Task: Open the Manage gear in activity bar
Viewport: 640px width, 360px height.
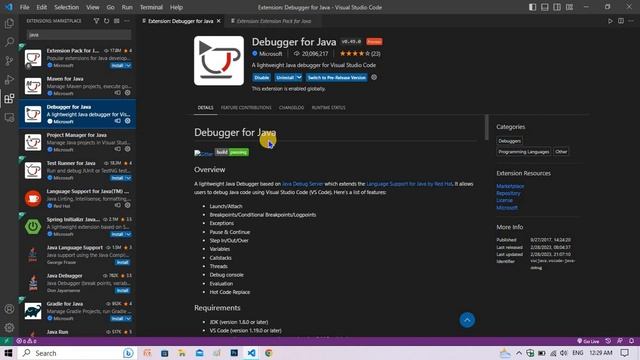Action: coord(9,327)
